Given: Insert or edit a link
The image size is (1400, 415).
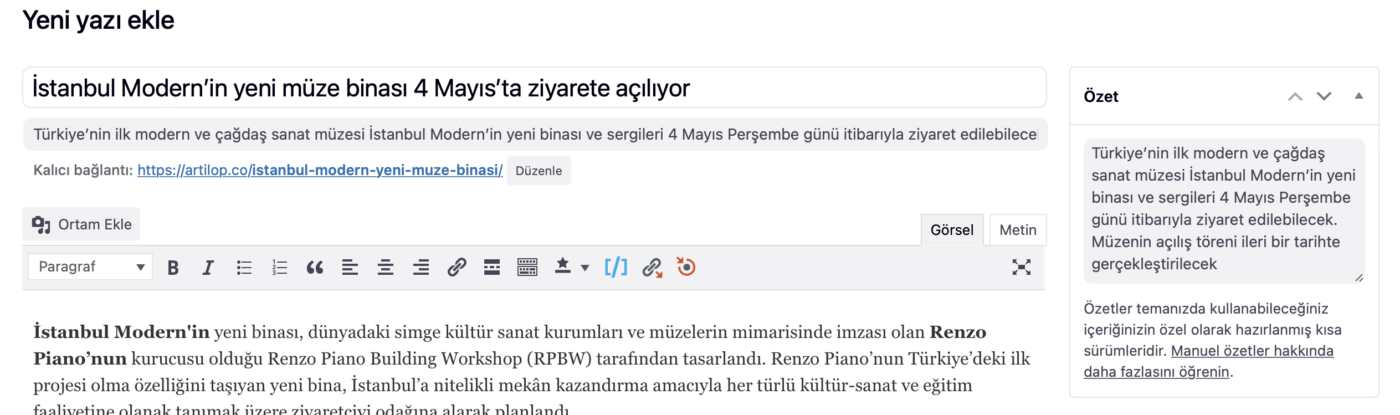Looking at the screenshot, I should click(x=457, y=267).
